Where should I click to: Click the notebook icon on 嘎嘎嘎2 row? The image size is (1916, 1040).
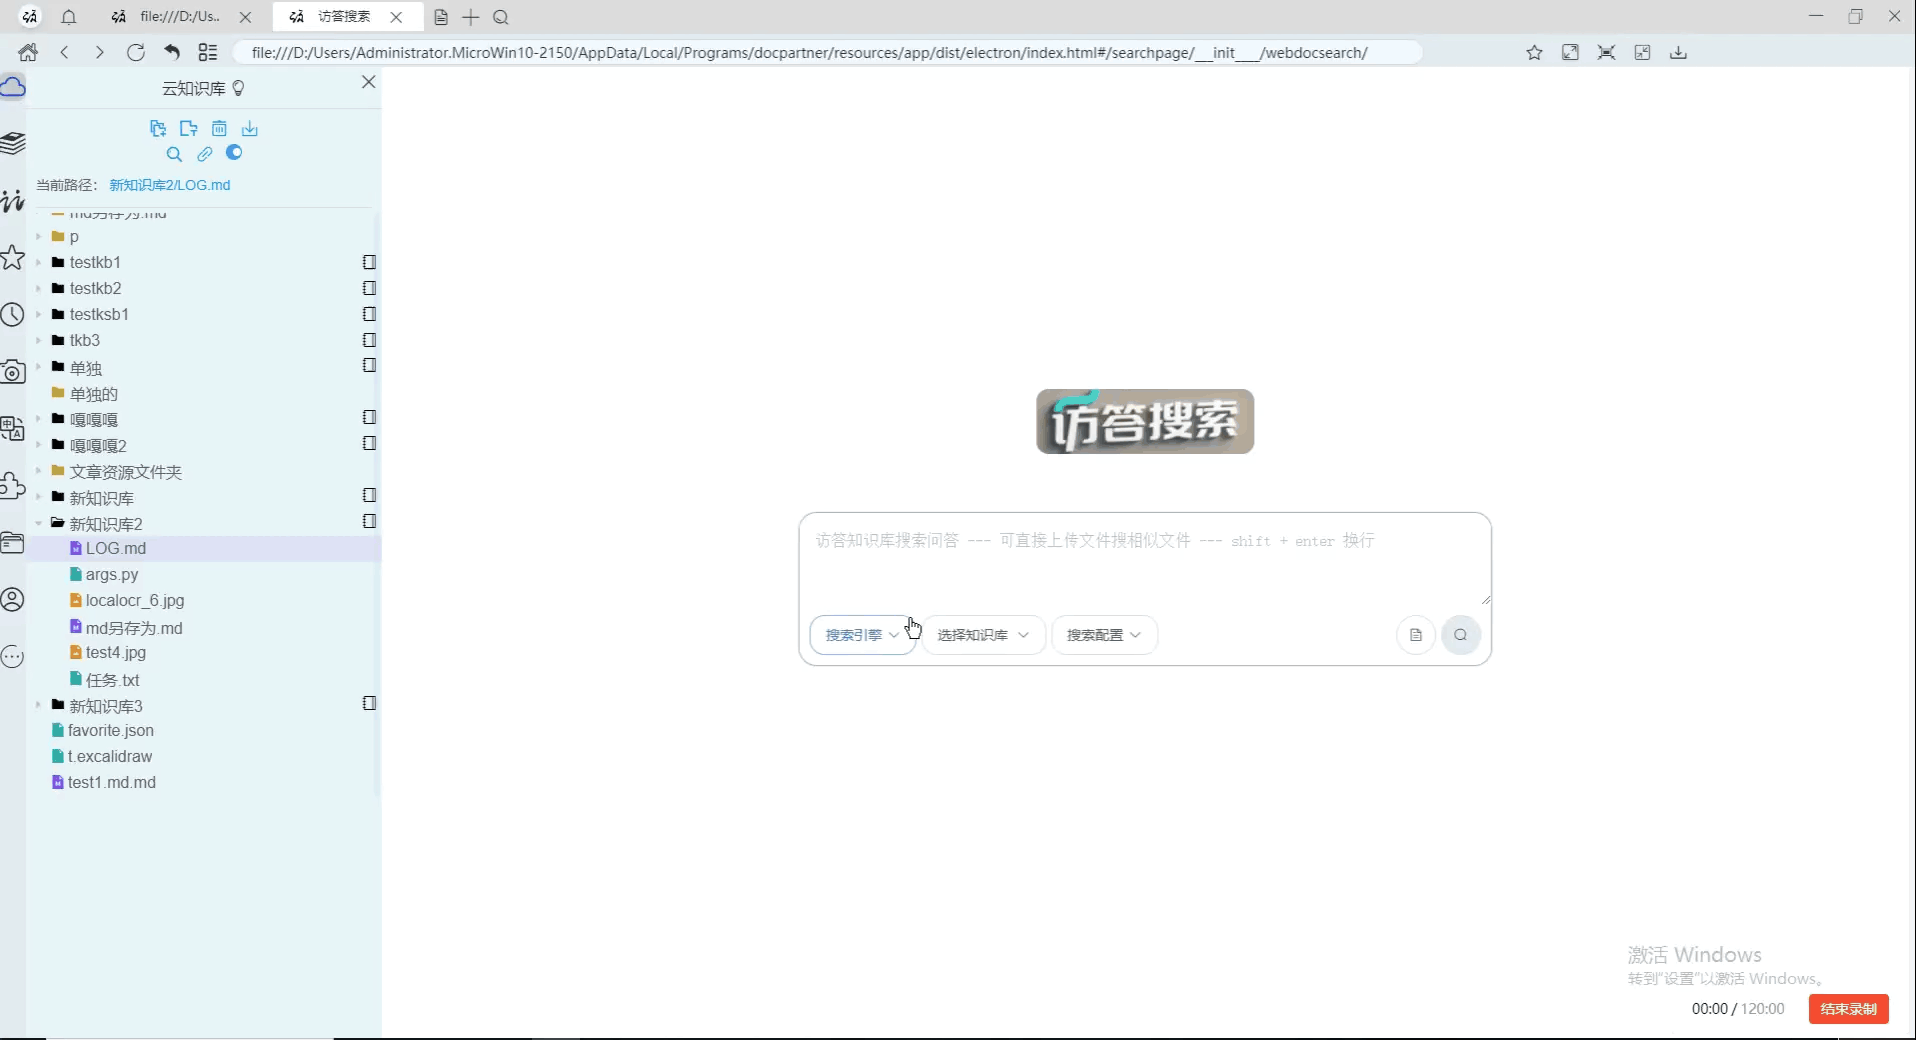coord(369,443)
